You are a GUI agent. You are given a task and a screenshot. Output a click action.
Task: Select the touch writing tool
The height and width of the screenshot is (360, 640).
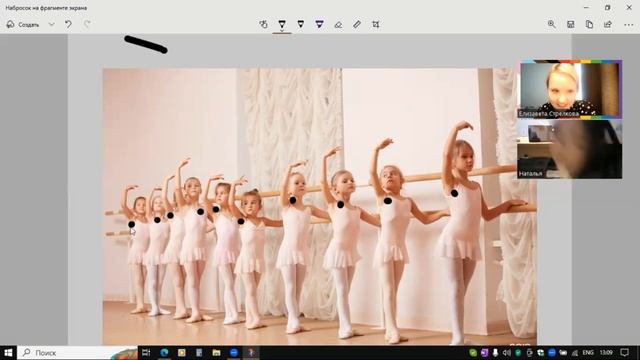point(263,24)
